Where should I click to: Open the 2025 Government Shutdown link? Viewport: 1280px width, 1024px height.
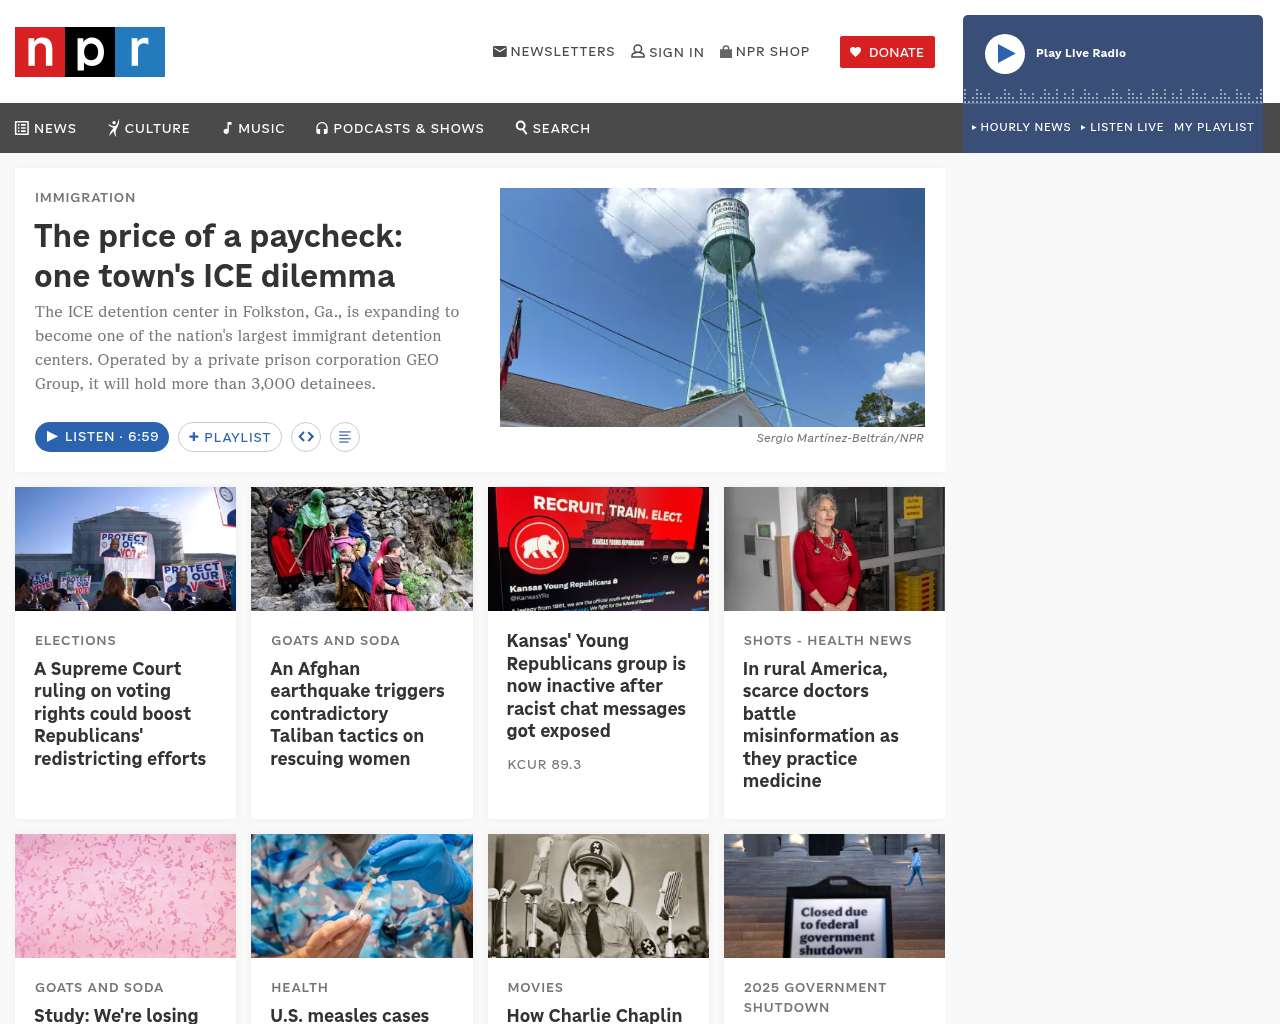point(815,997)
